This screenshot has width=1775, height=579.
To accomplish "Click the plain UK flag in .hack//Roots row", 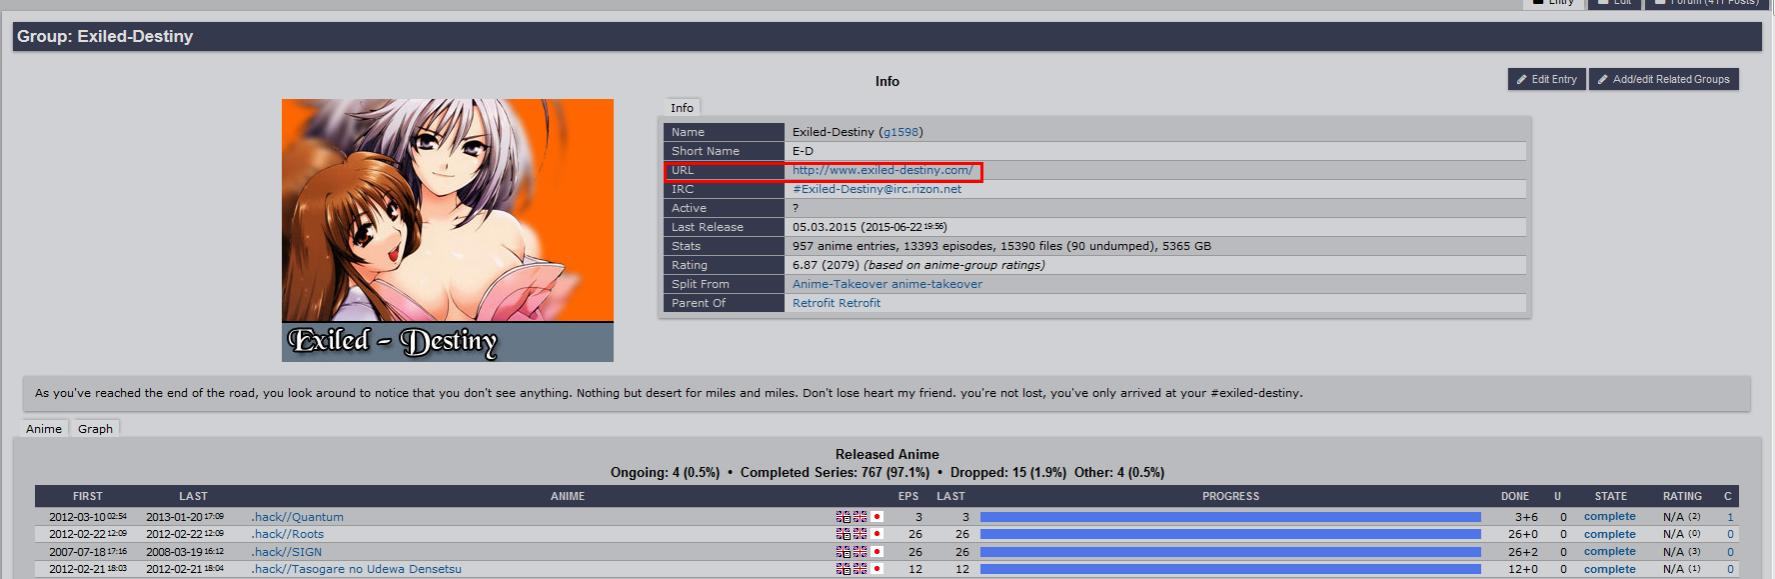I will (860, 534).
